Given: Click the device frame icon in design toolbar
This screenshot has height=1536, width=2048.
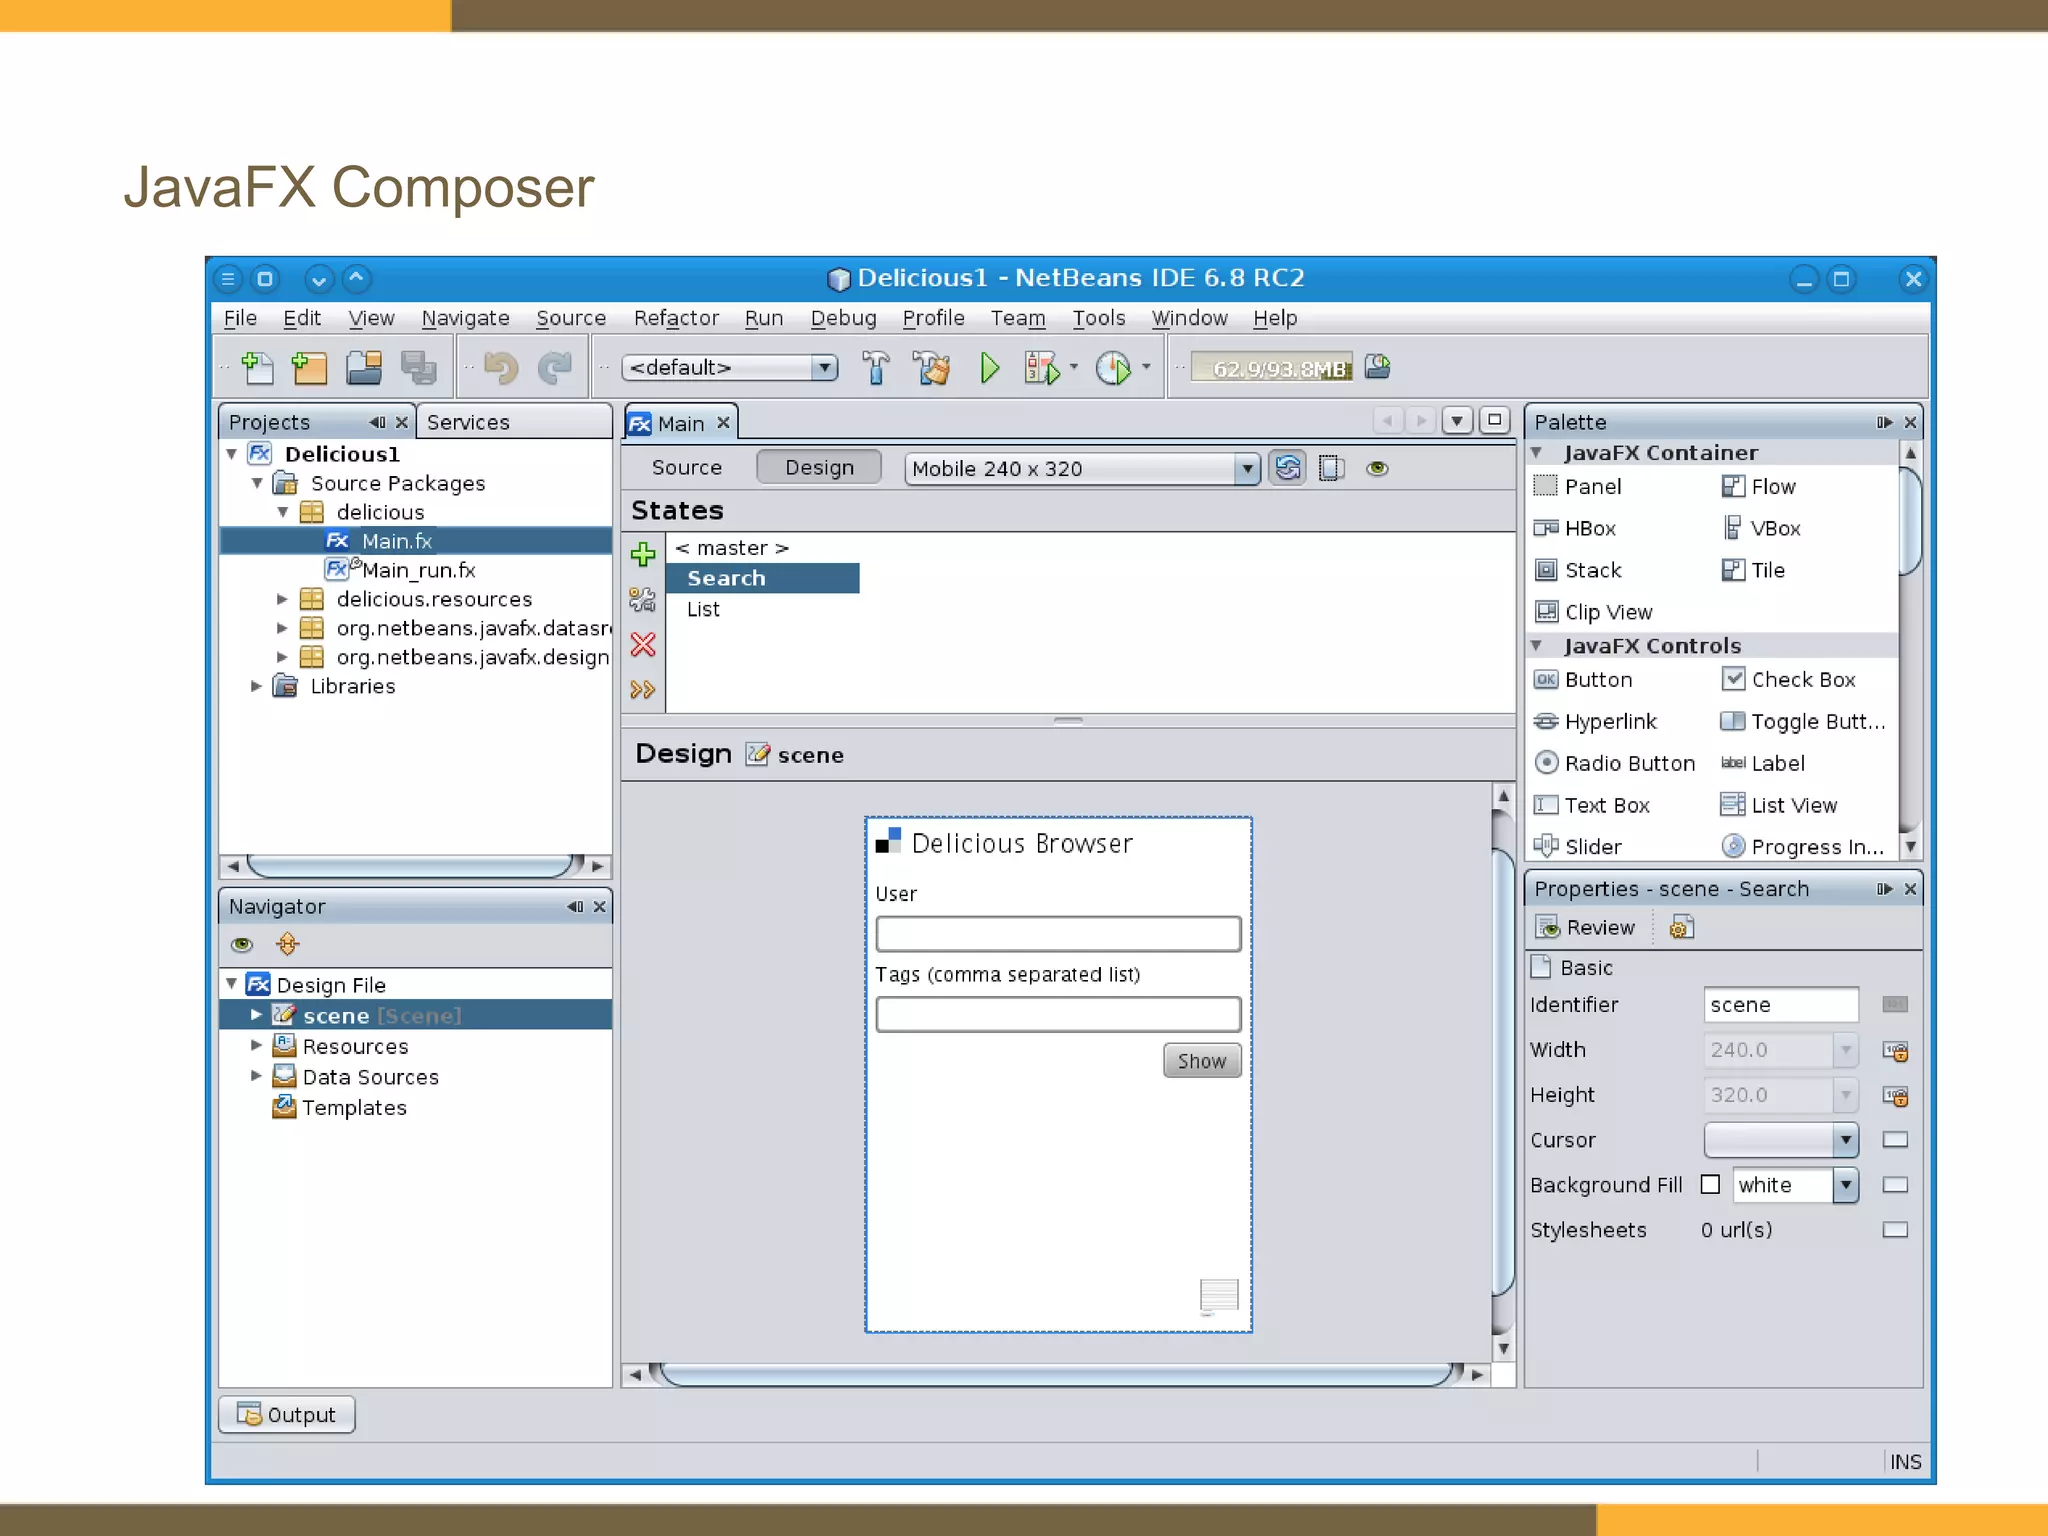Looking at the screenshot, I should tap(1331, 468).
